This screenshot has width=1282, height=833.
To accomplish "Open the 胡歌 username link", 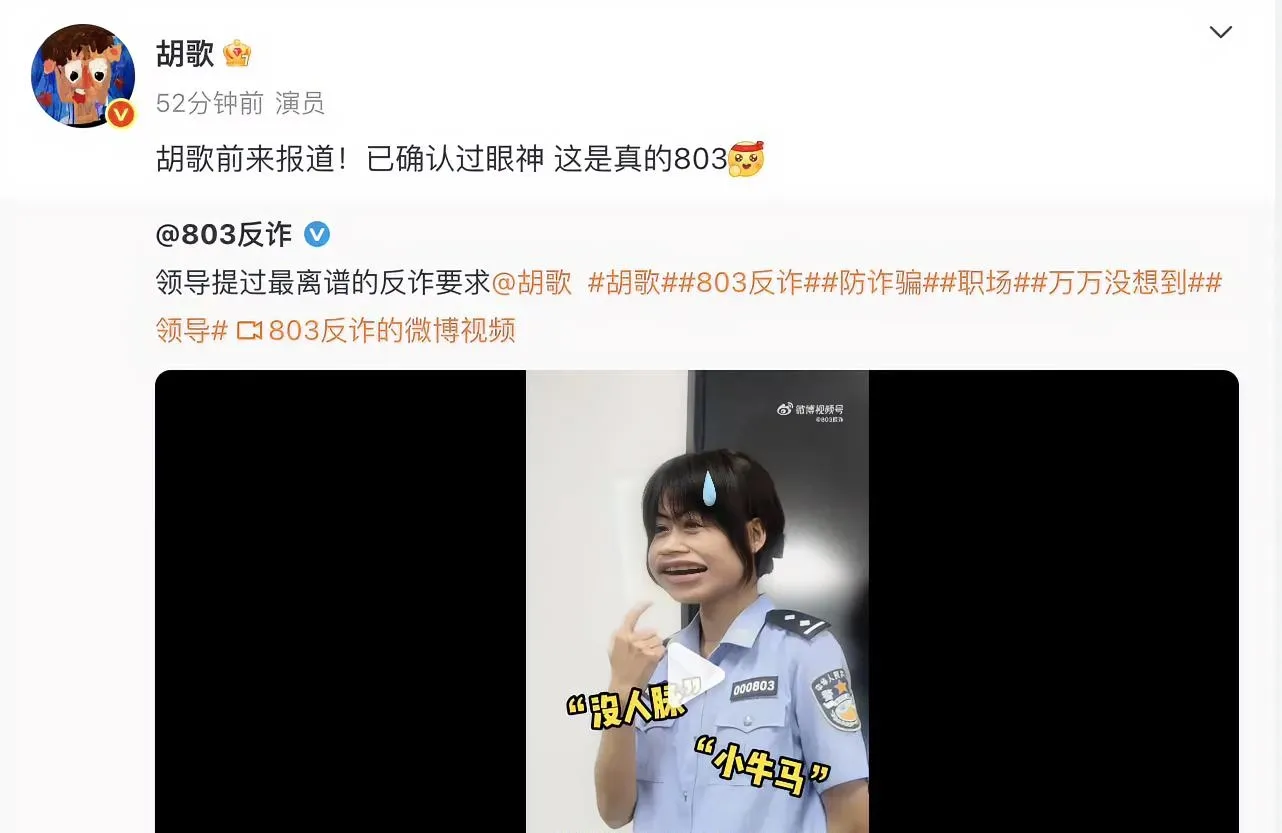I will click(x=185, y=53).
